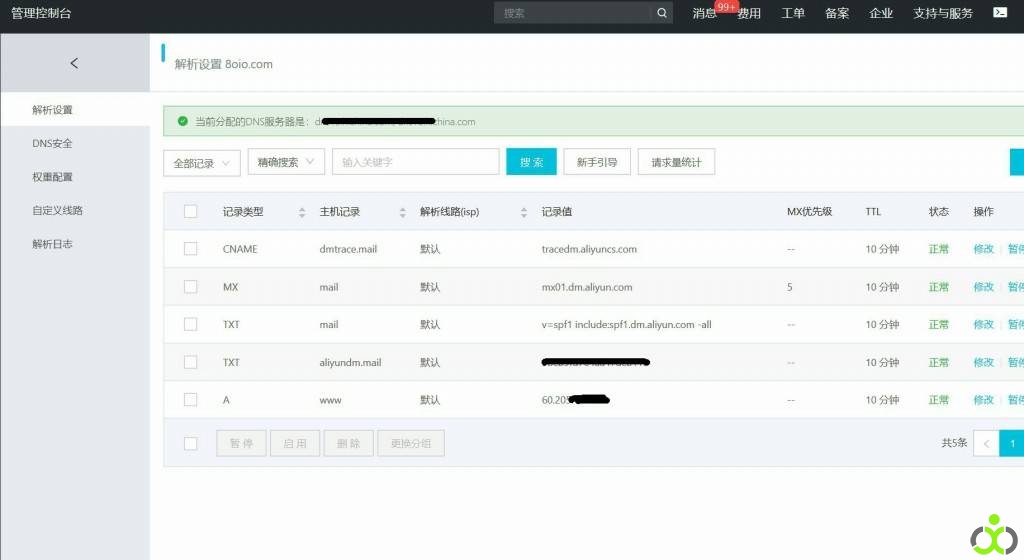Sort by 主机记录 column arrows

pos(402,212)
